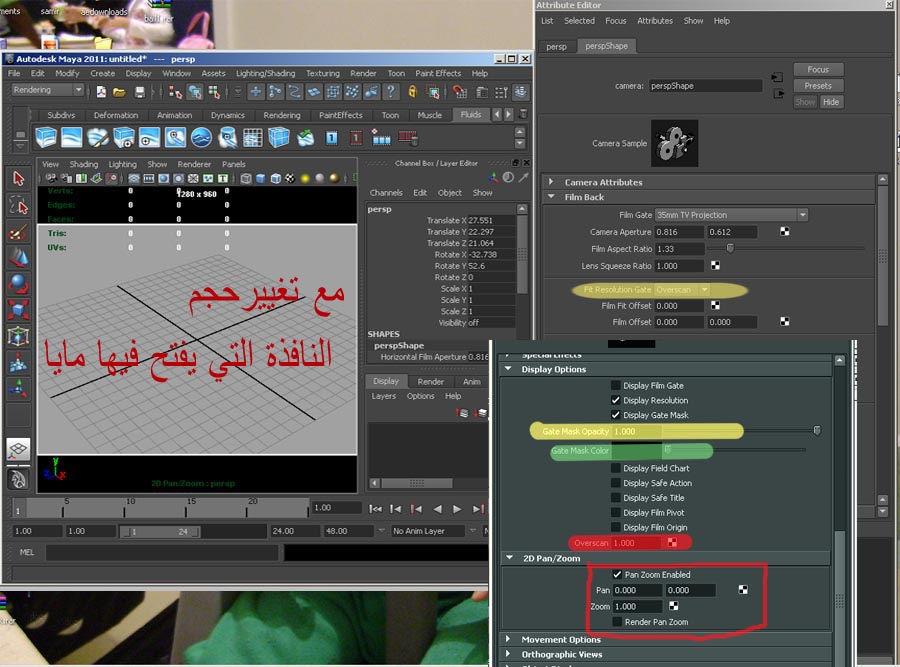Expand the Orthographic Views section
This screenshot has width=900, height=667.
[508, 654]
